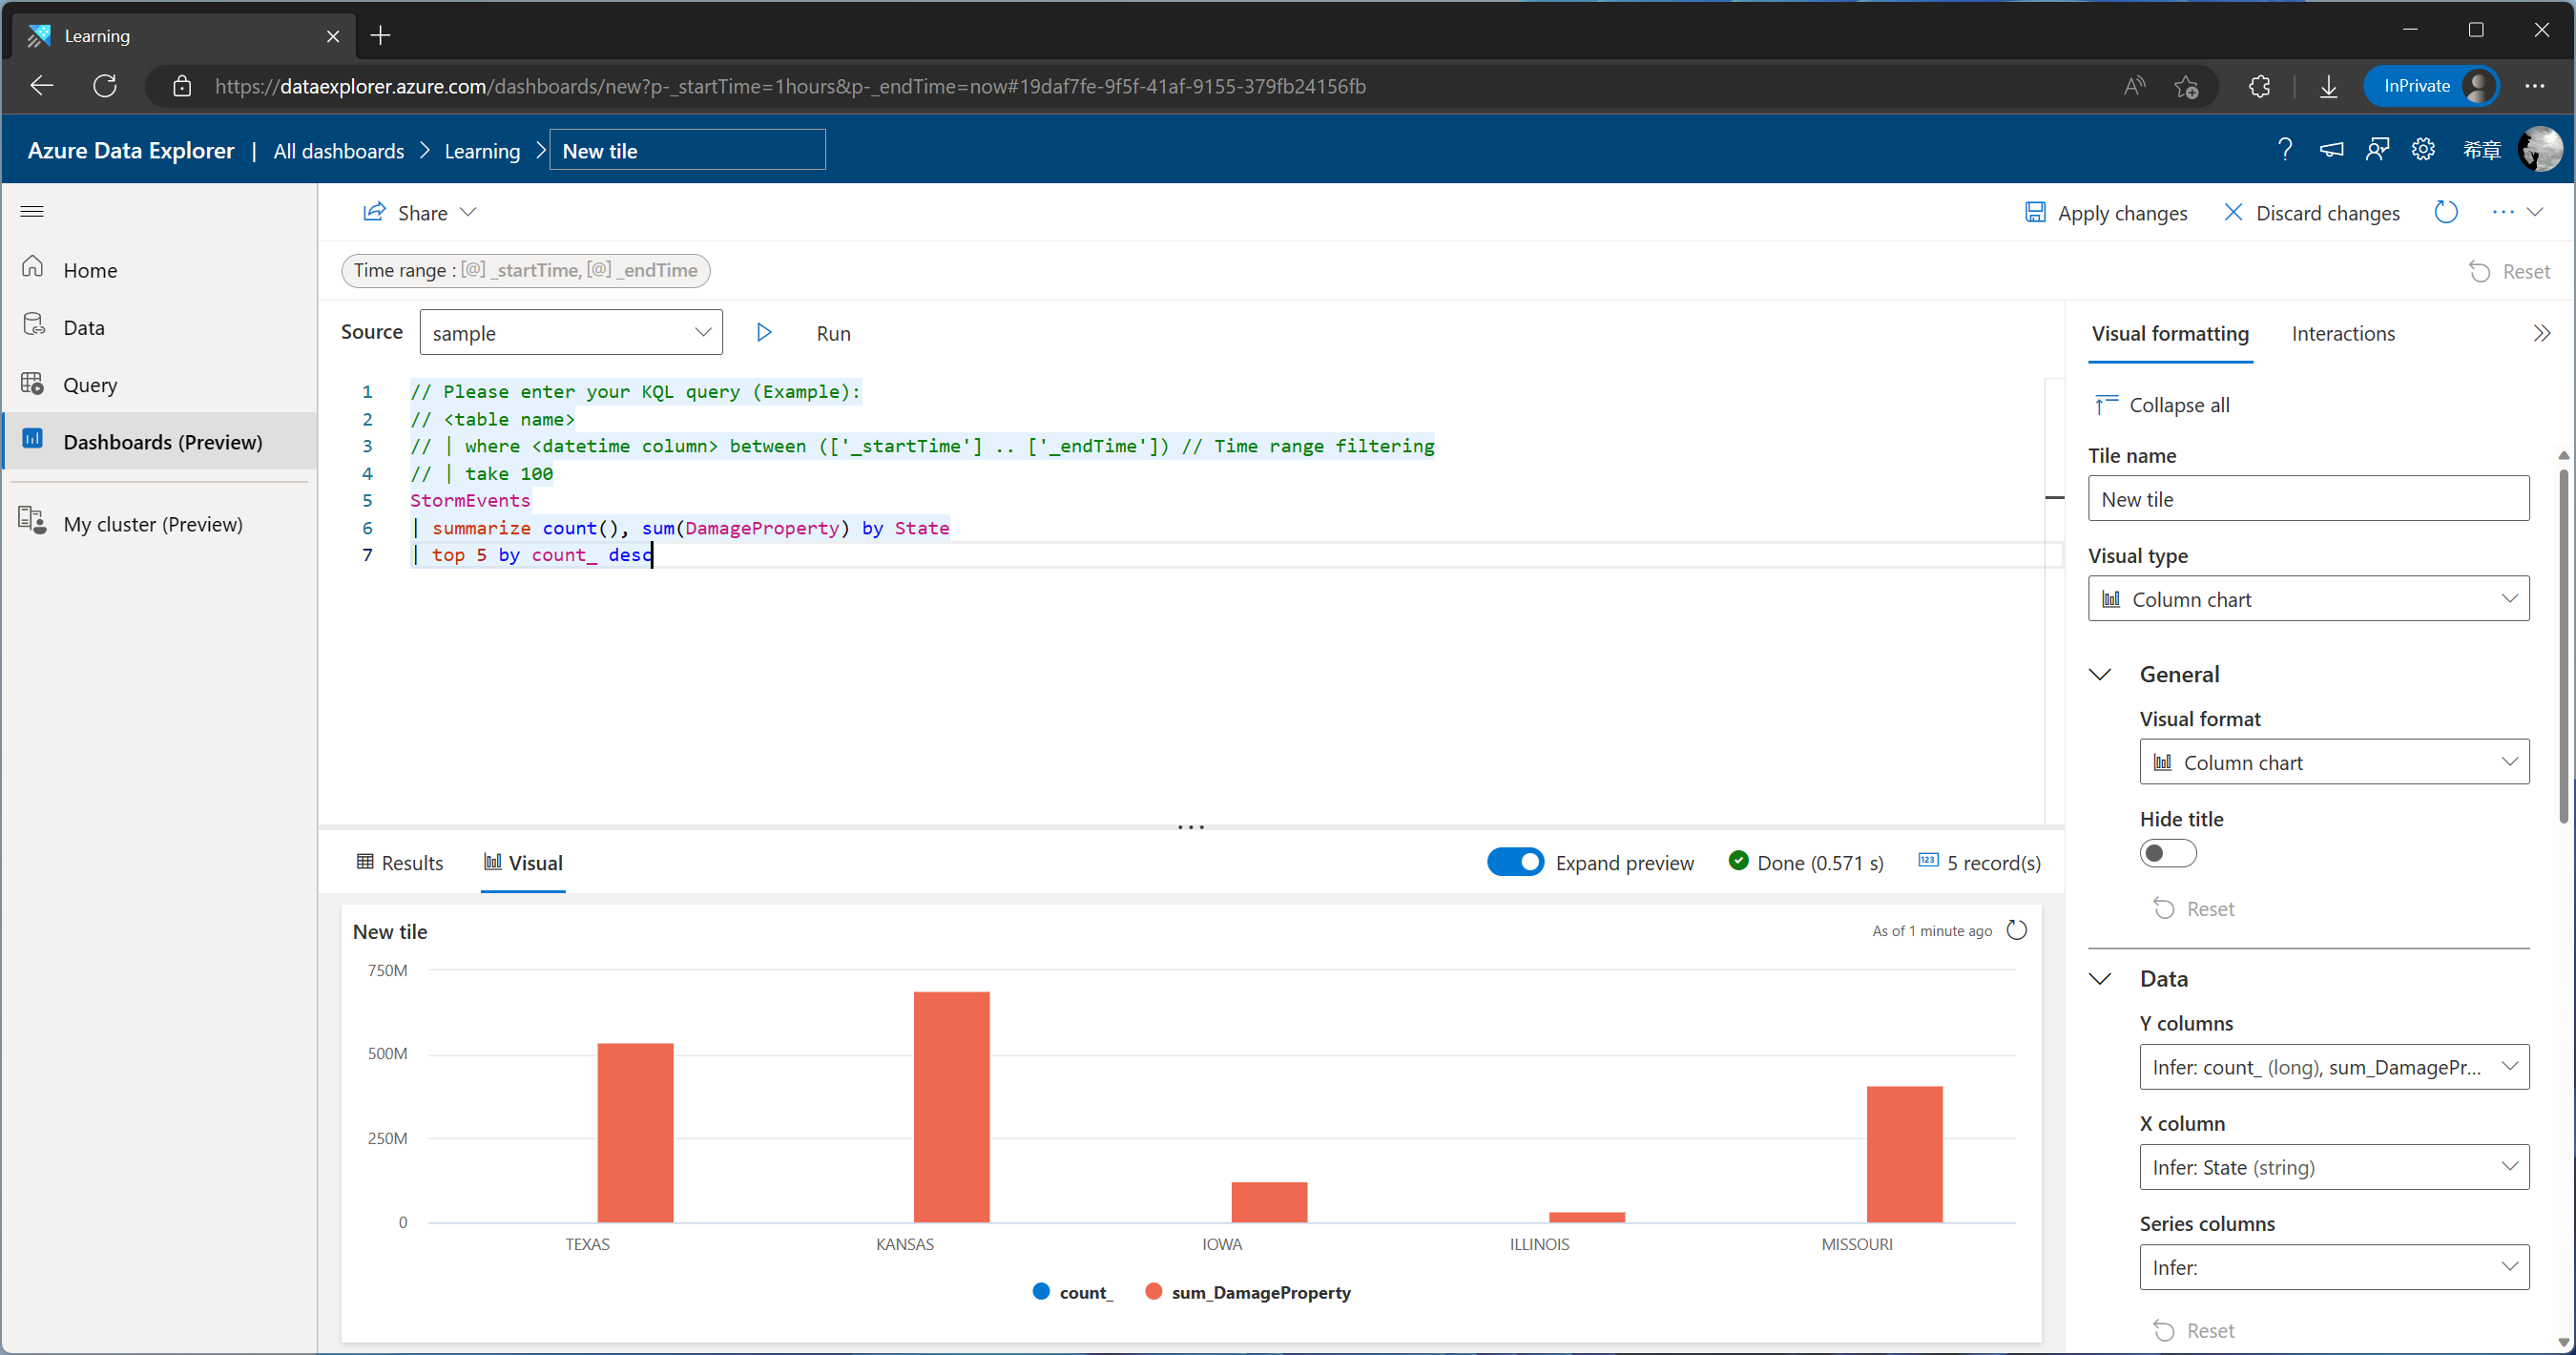Image resolution: width=2576 pixels, height=1355 pixels.
Task: Click Reset under Data section
Action: click(2193, 1330)
